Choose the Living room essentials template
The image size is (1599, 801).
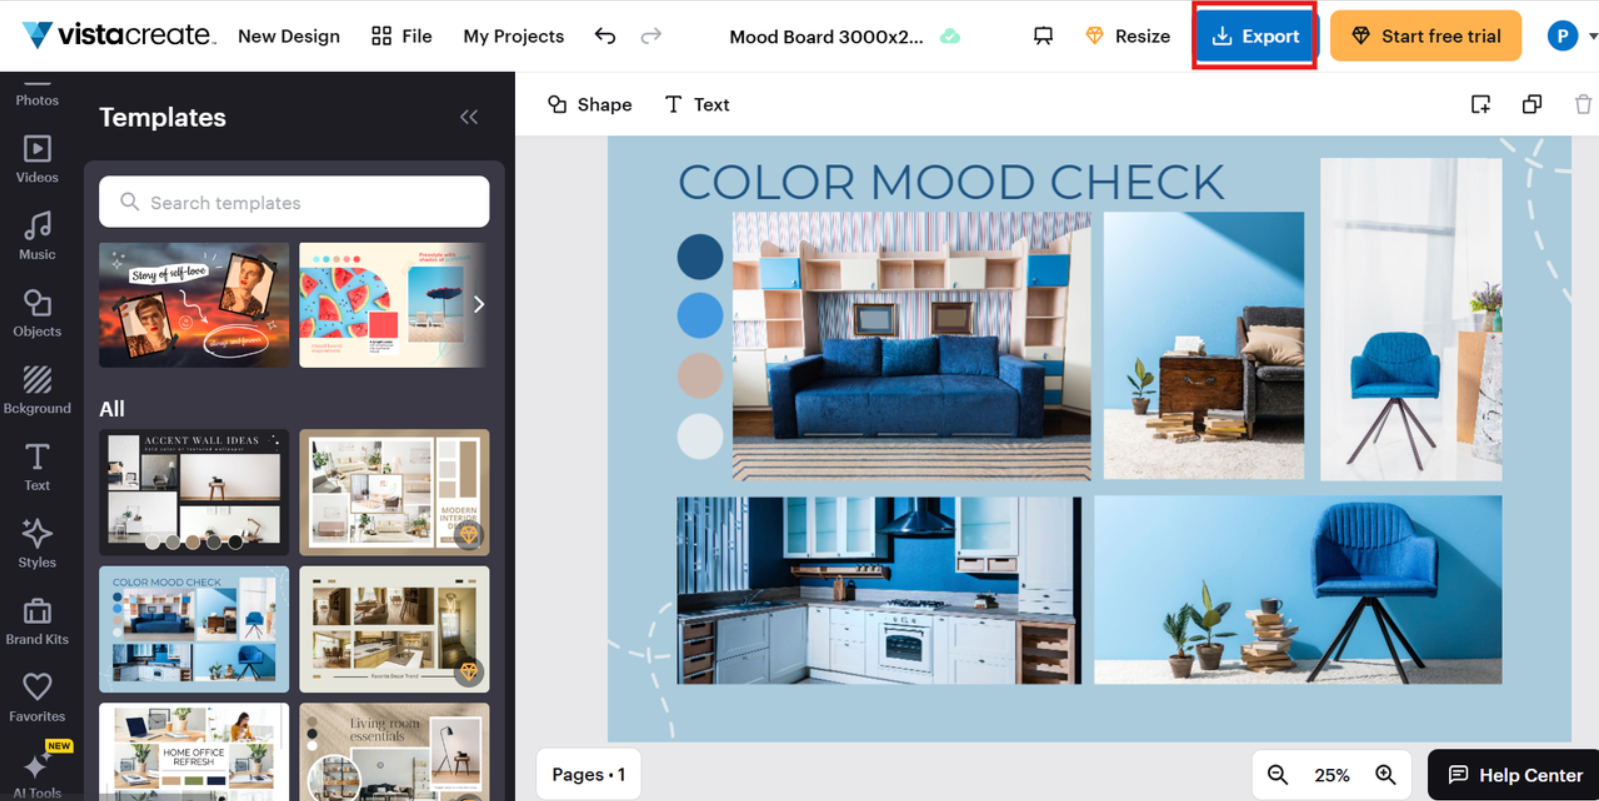pyautogui.click(x=394, y=751)
